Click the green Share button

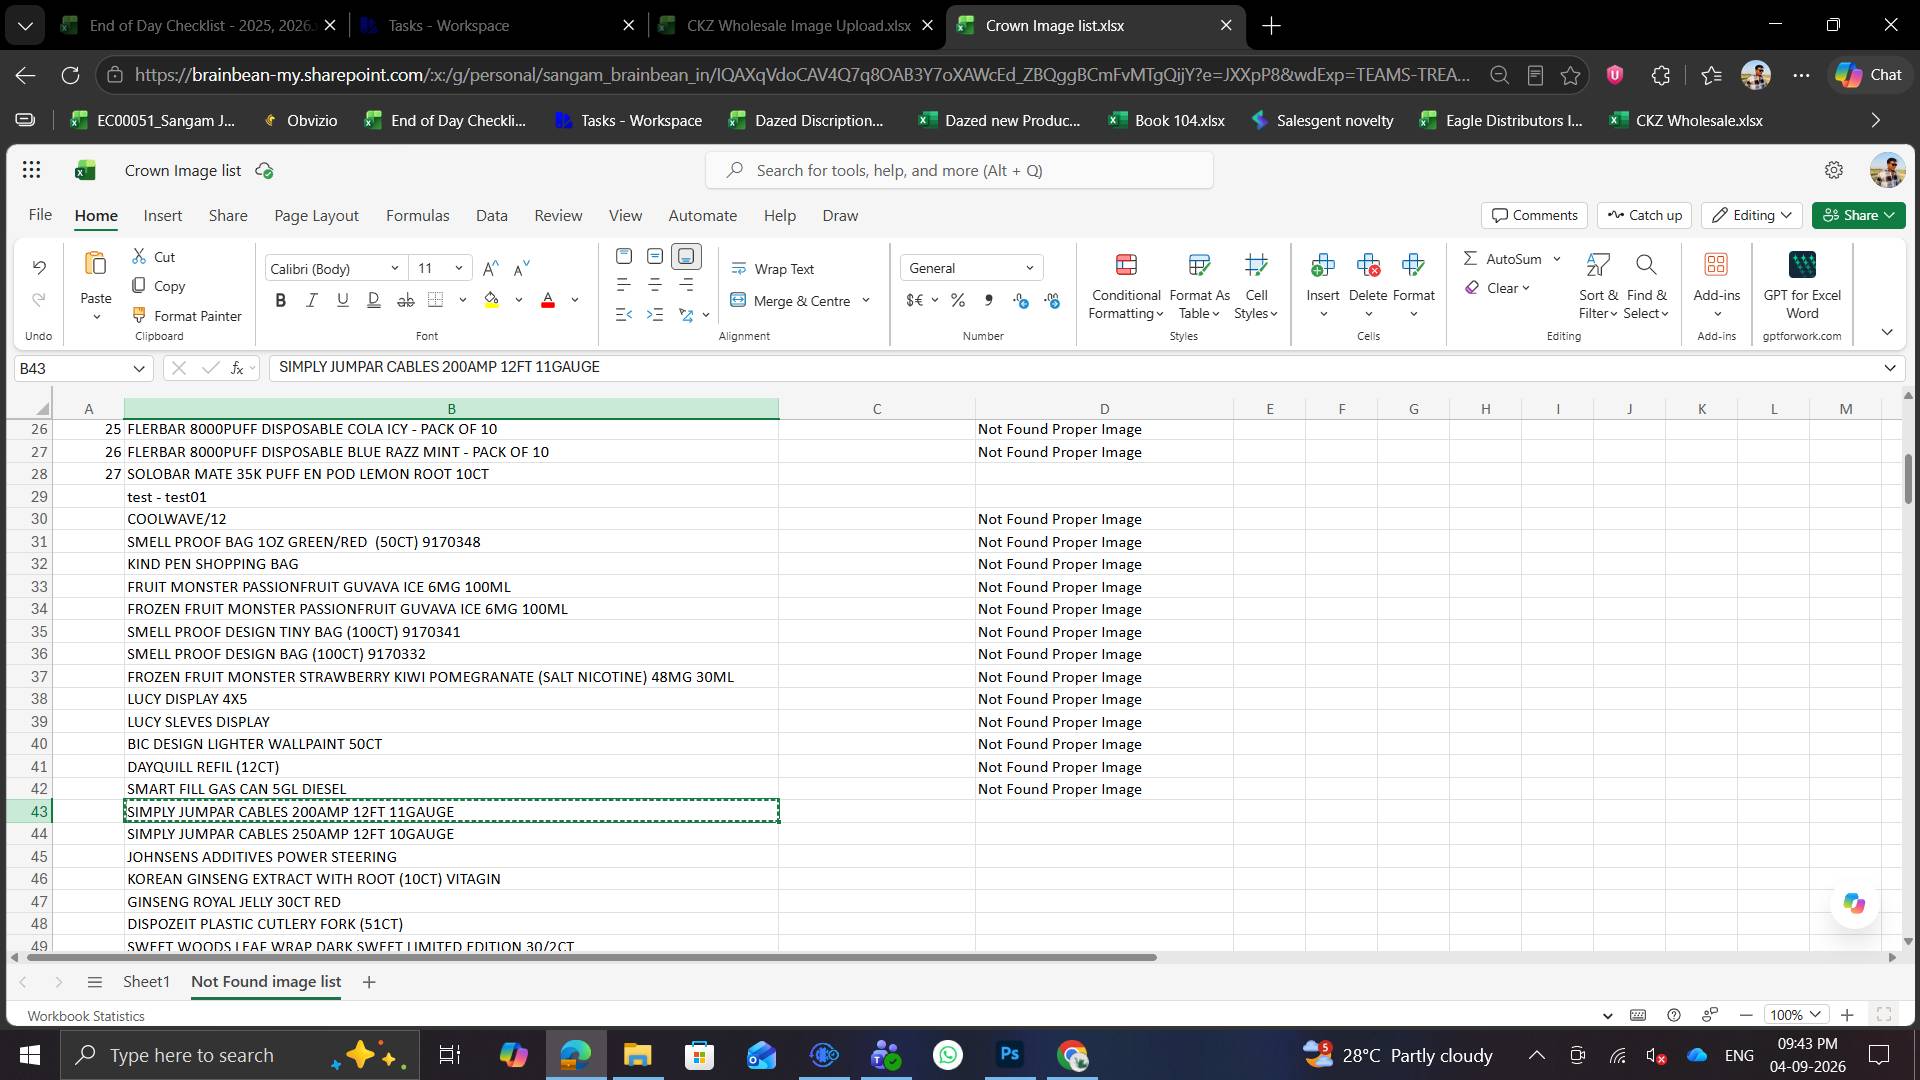point(1858,215)
